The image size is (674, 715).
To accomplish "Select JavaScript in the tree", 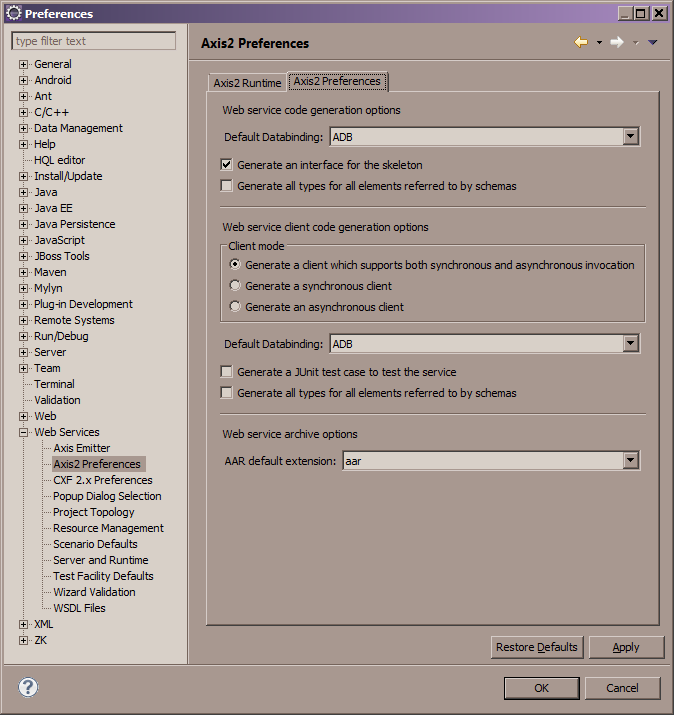I will 59,240.
